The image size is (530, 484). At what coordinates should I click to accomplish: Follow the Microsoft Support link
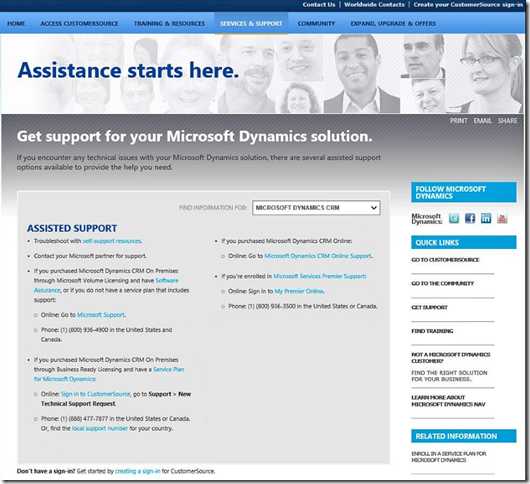tap(101, 315)
